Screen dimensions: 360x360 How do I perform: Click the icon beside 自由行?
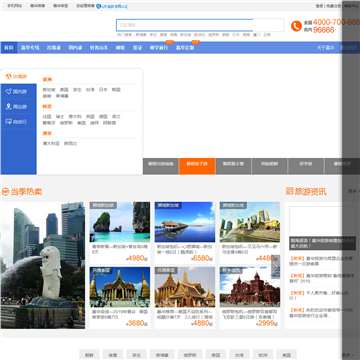[x=9, y=121]
